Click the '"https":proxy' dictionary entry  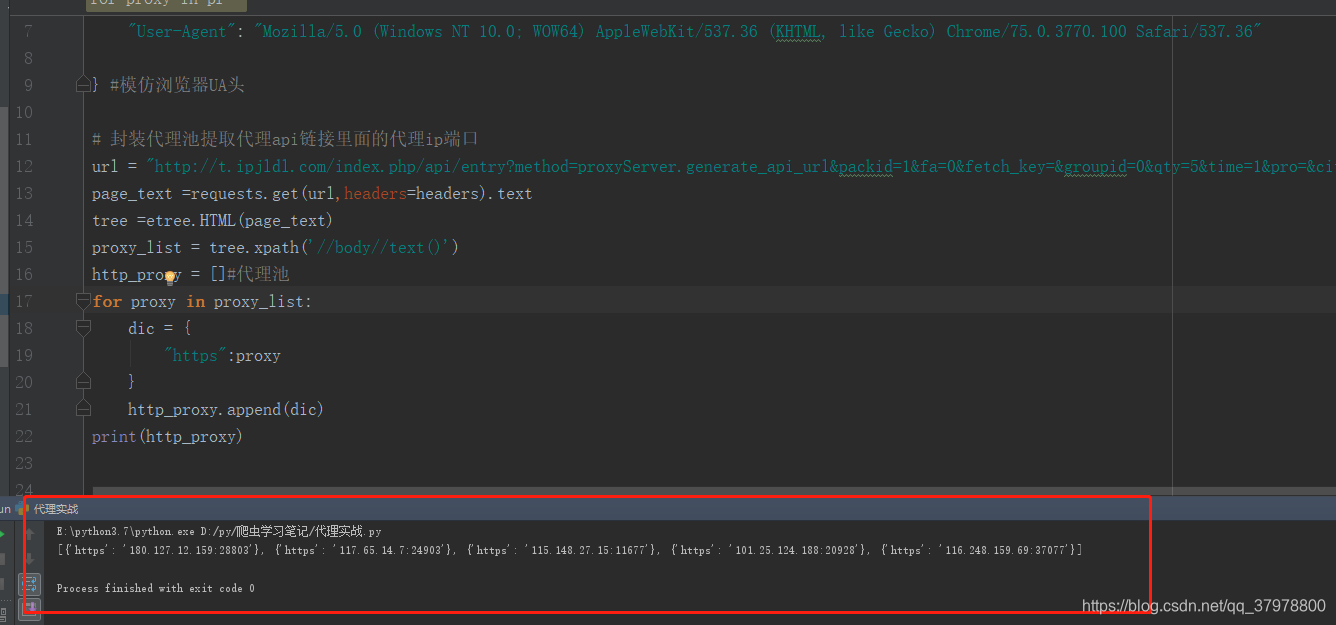coord(222,355)
